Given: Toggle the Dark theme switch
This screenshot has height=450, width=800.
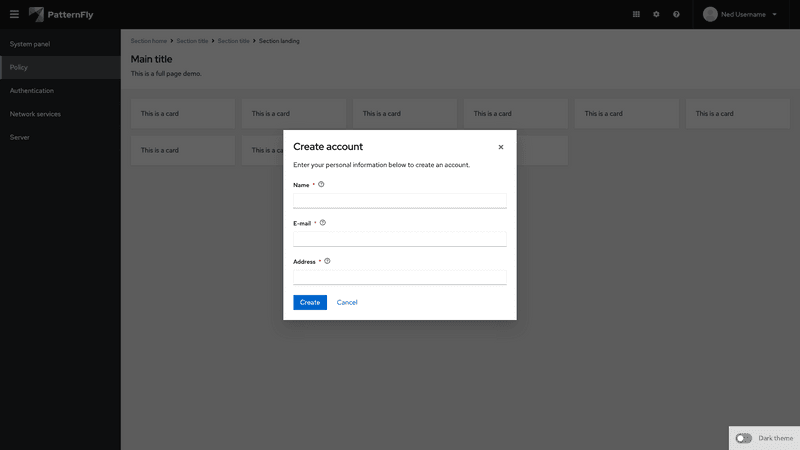Looking at the screenshot, I should pyautogui.click(x=744, y=438).
